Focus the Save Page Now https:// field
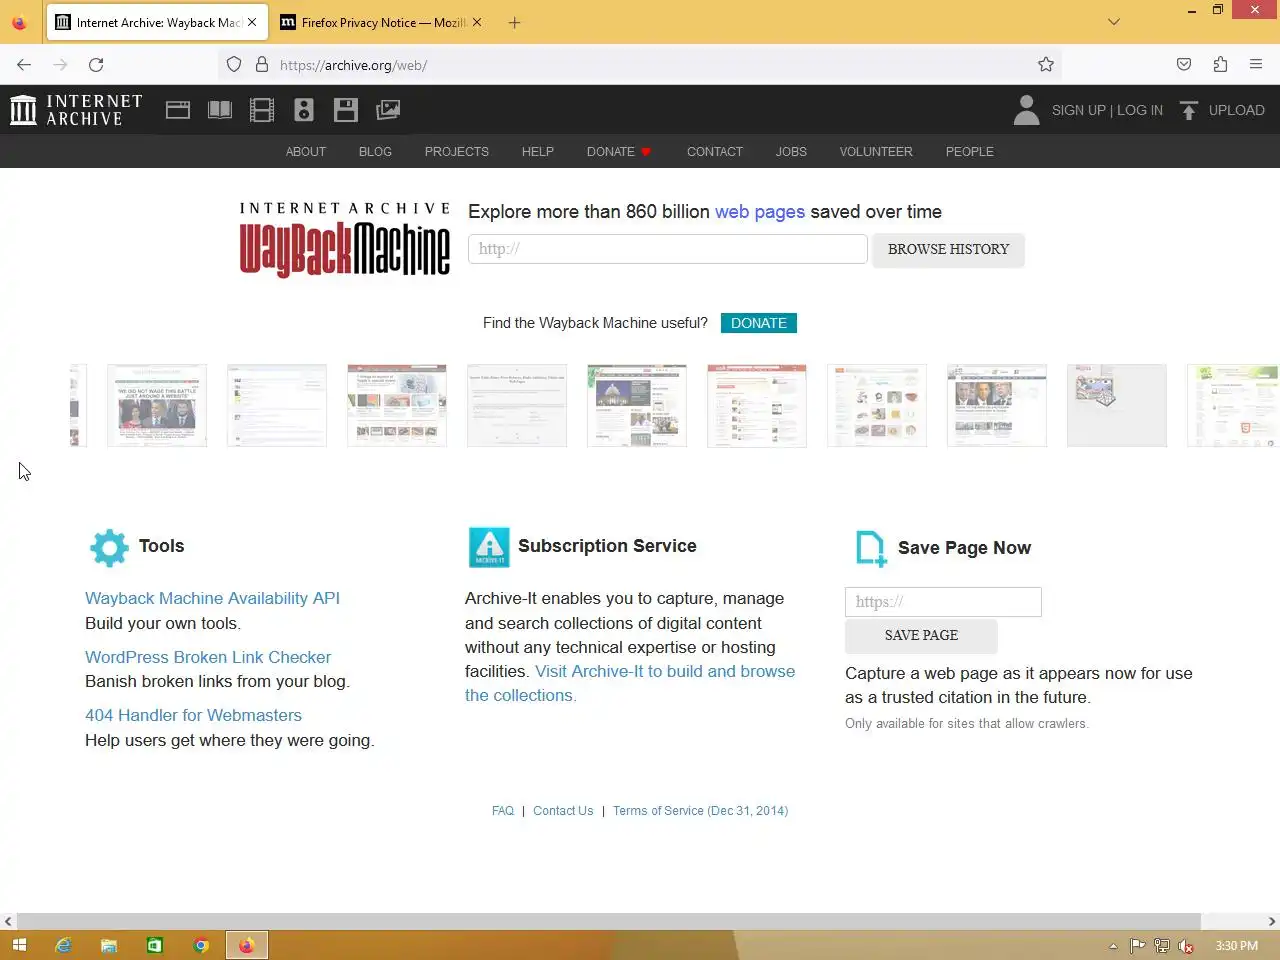Viewport: 1280px width, 960px height. tap(943, 602)
